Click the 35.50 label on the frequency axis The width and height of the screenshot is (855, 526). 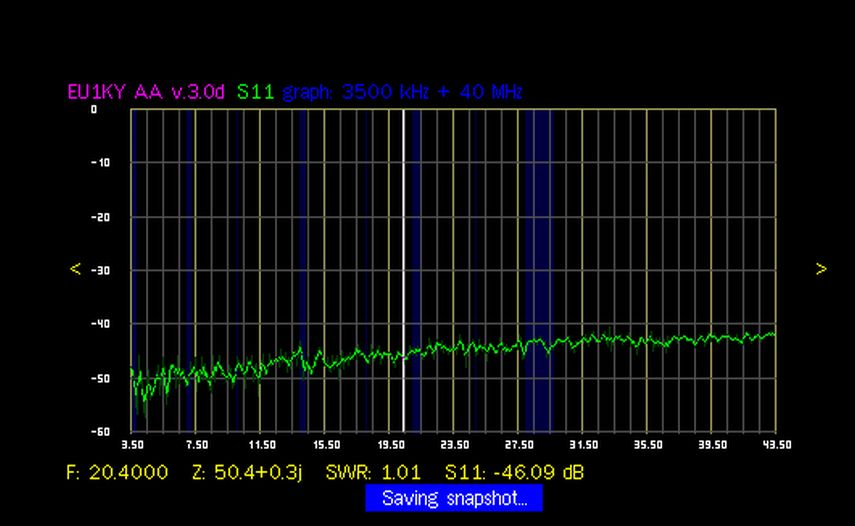pos(647,444)
